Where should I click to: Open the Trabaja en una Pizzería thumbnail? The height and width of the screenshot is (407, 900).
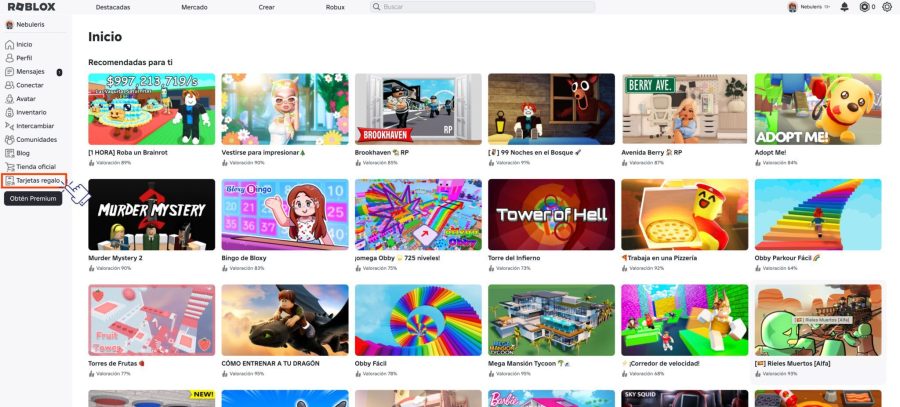point(685,215)
